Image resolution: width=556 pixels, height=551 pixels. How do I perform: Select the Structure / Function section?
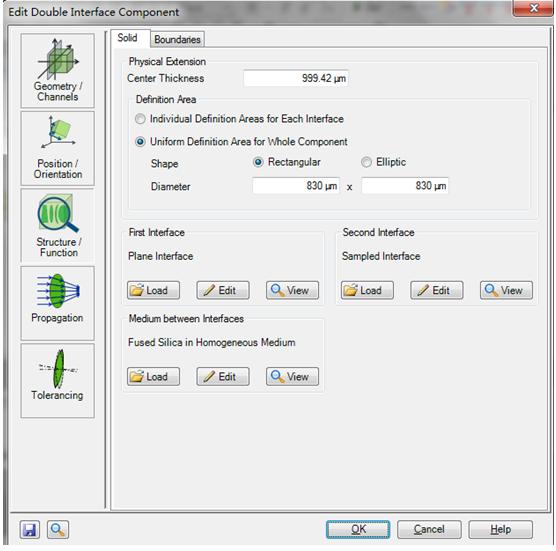click(57, 226)
